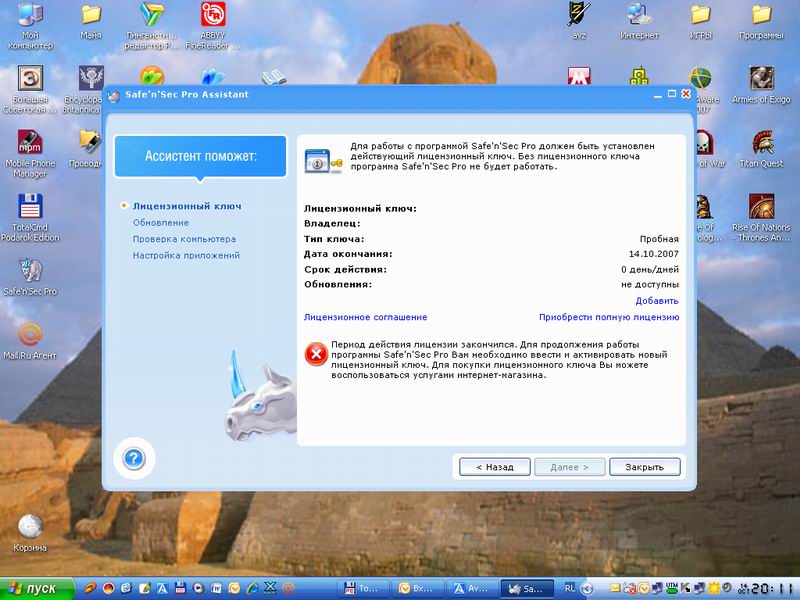800x600 pixels.
Task: Open the round blue help question-mark icon
Action: tap(134, 459)
